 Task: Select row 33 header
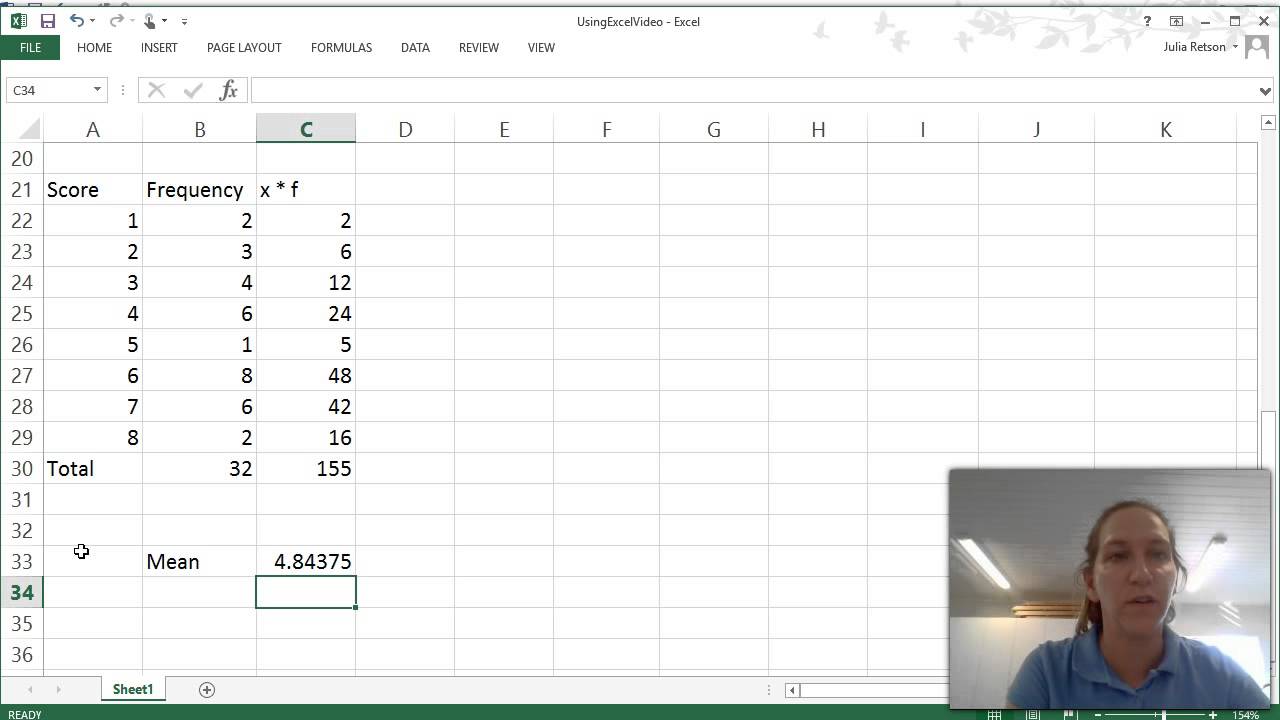pos(21,562)
